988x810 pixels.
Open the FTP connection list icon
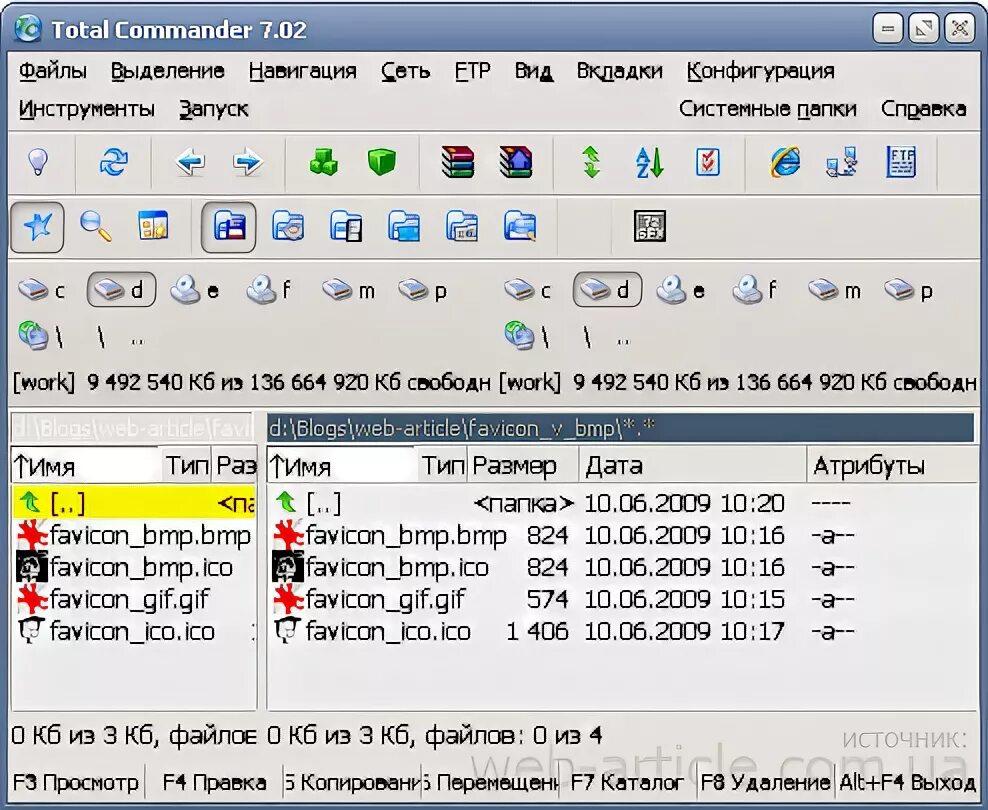pos(900,163)
